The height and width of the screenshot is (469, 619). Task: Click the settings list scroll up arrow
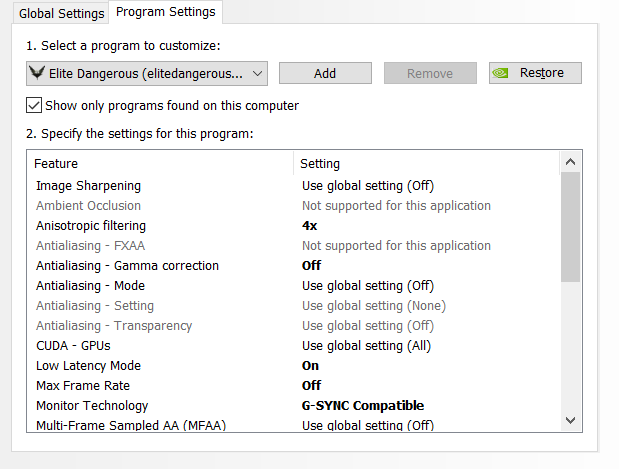[x=570, y=162]
